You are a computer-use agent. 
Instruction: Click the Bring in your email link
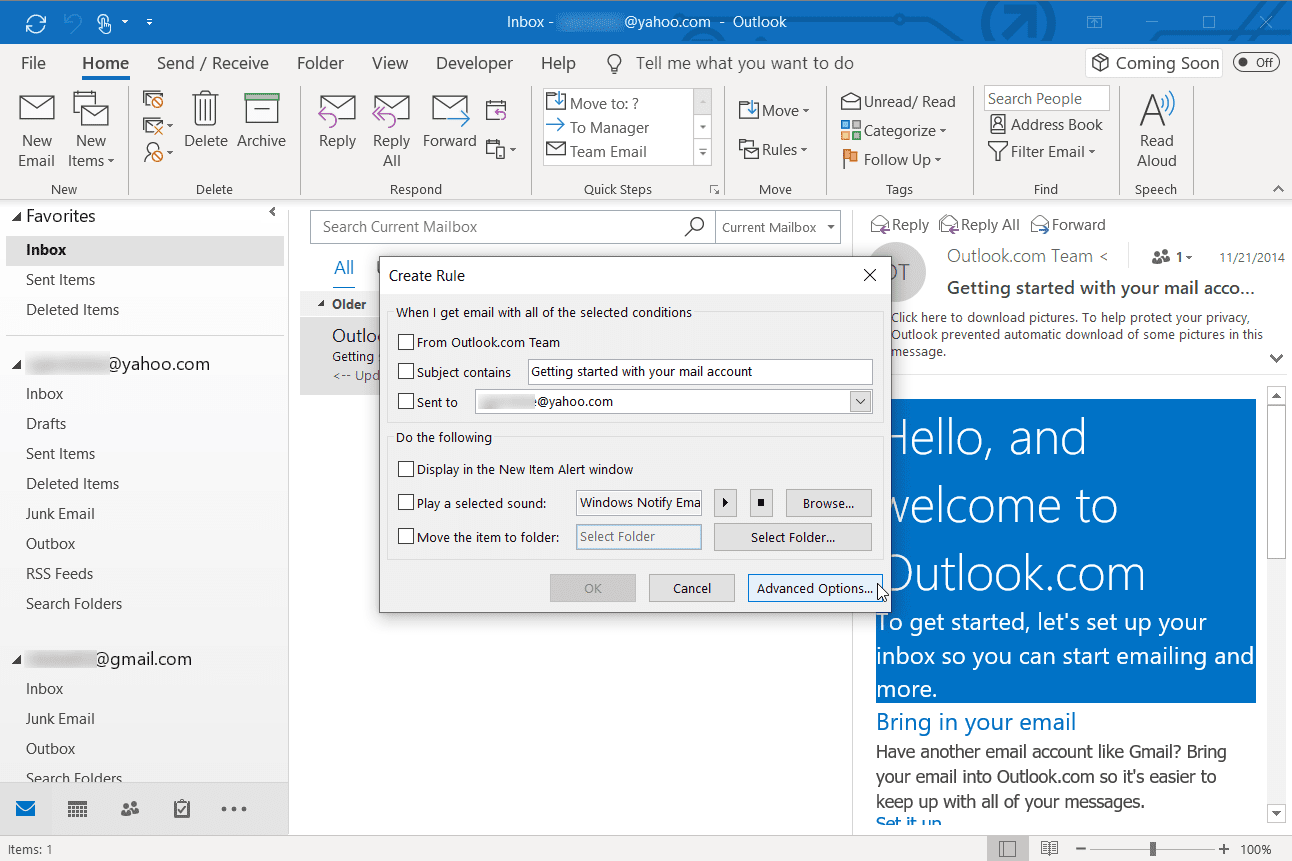pos(976,722)
